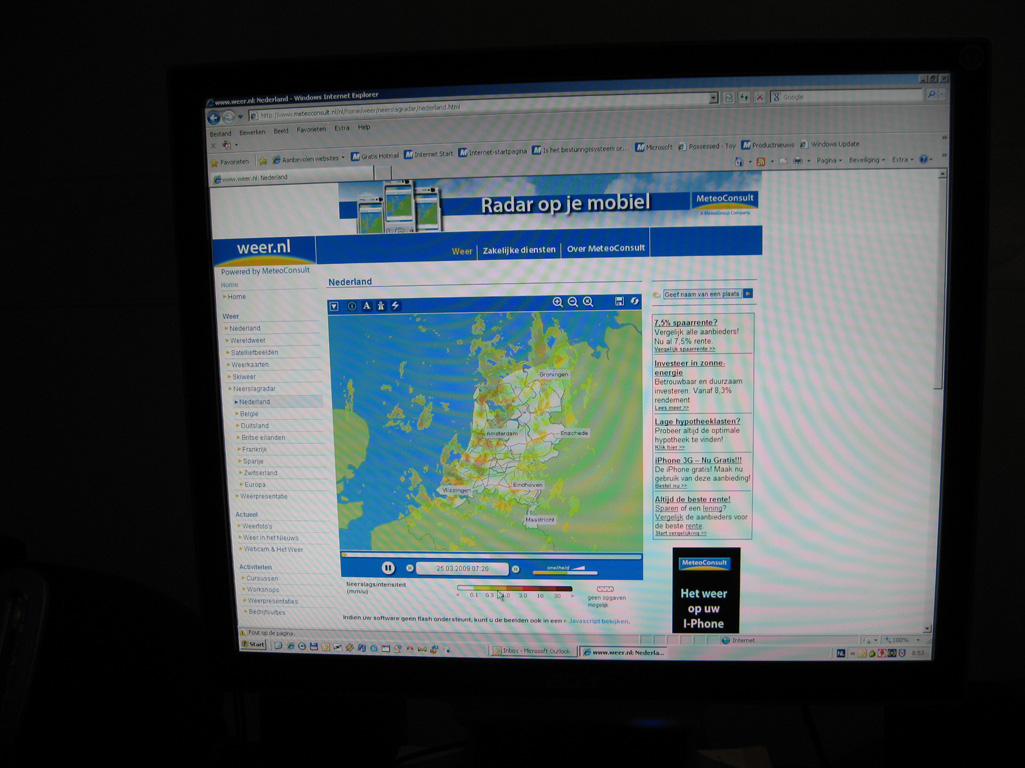Open the Pagina dropdown menu
Screen dimensions: 1025x768
click(x=829, y=160)
